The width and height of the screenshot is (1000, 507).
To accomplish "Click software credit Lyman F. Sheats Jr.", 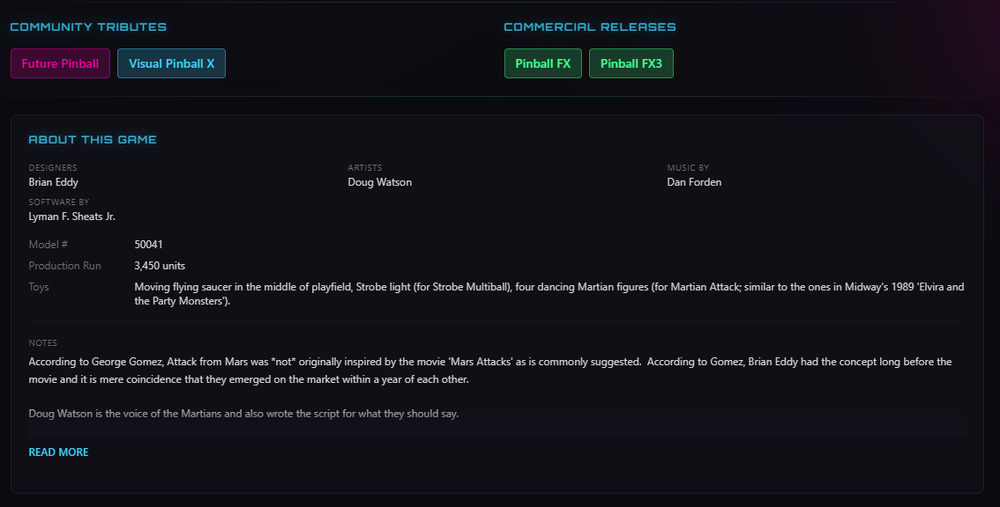I will [x=72, y=216].
